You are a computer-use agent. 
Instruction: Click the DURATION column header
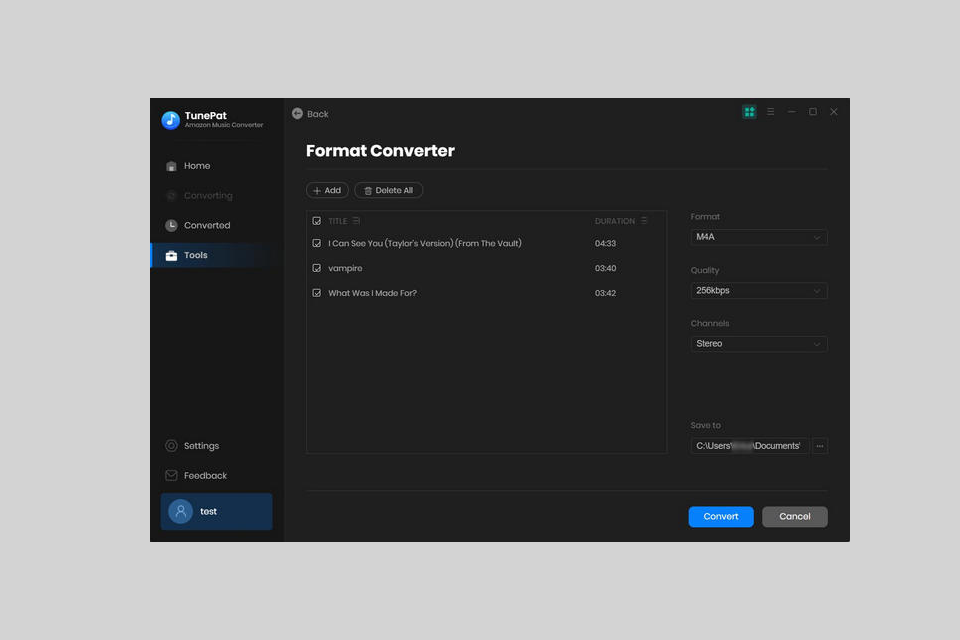point(615,221)
